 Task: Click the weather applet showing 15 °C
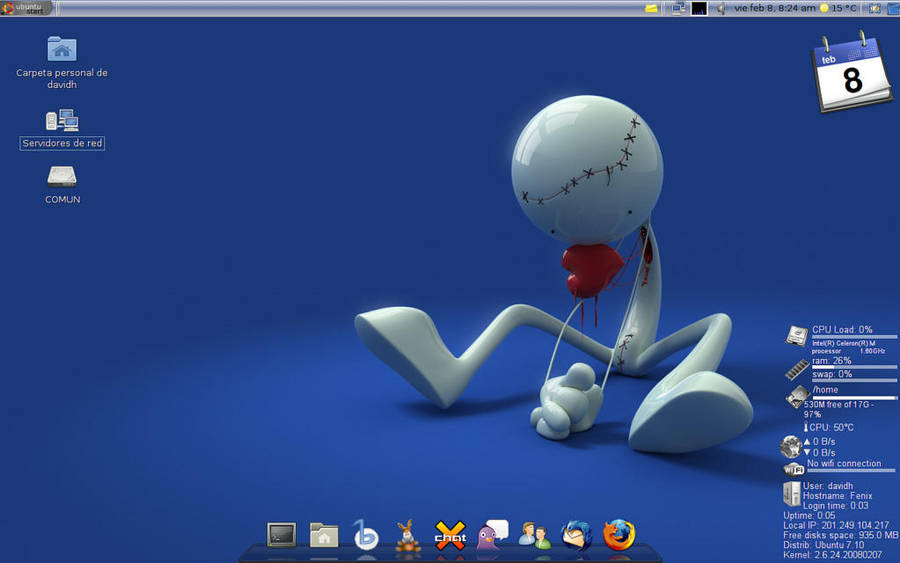pos(838,8)
